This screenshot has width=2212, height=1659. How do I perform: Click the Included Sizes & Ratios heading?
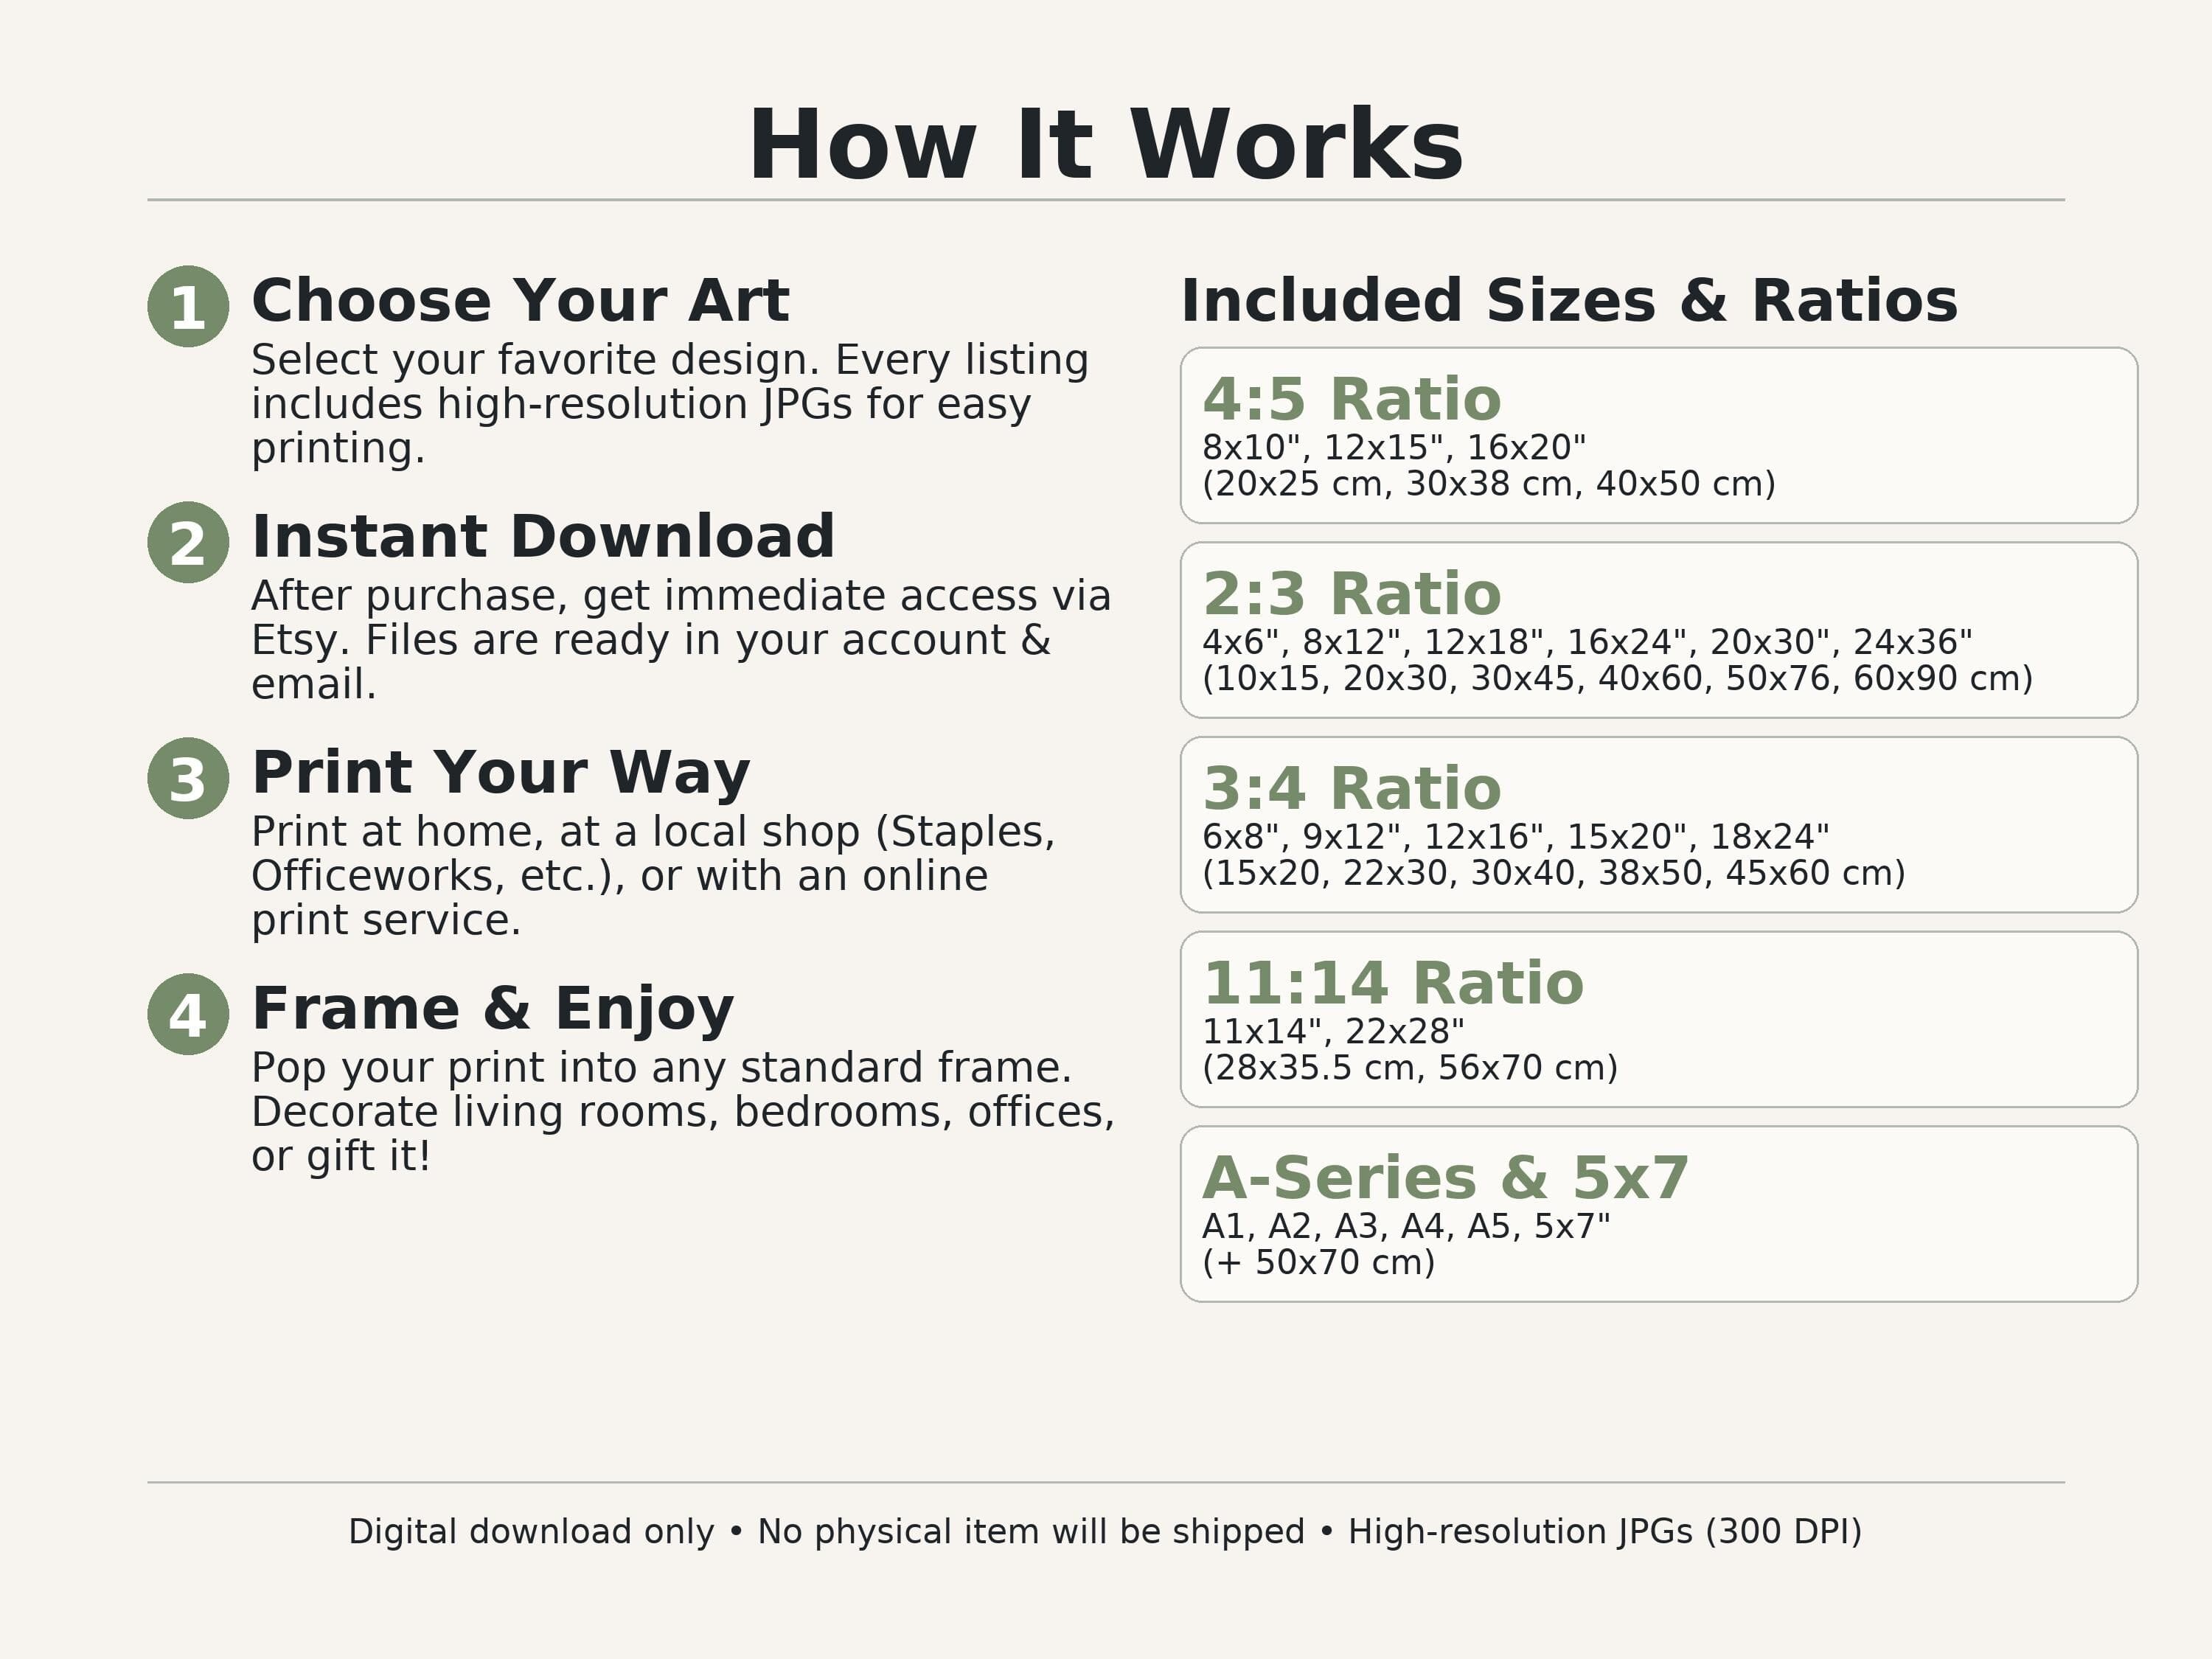click(1569, 301)
